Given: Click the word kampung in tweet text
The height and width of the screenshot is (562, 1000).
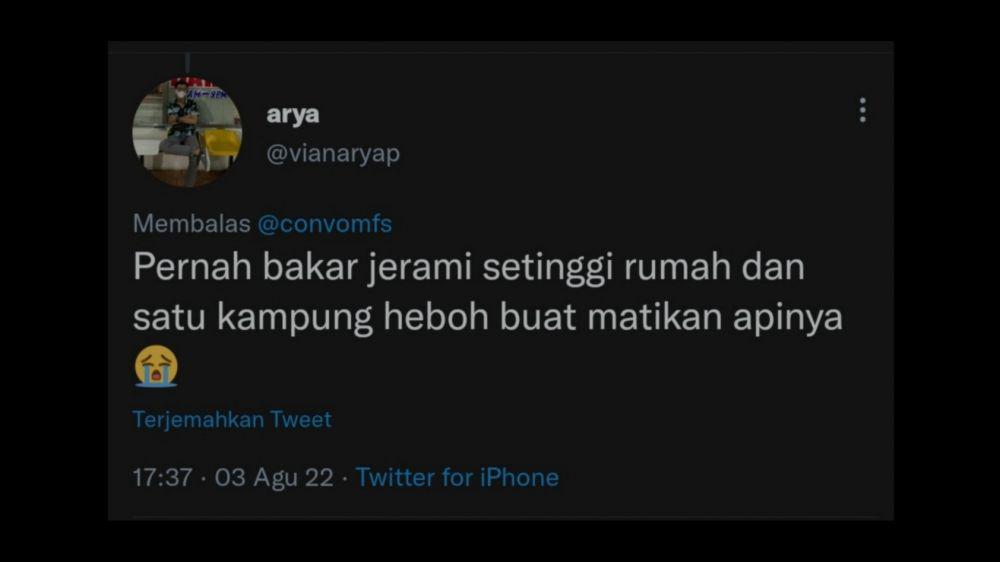Looking at the screenshot, I should point(295,318).
